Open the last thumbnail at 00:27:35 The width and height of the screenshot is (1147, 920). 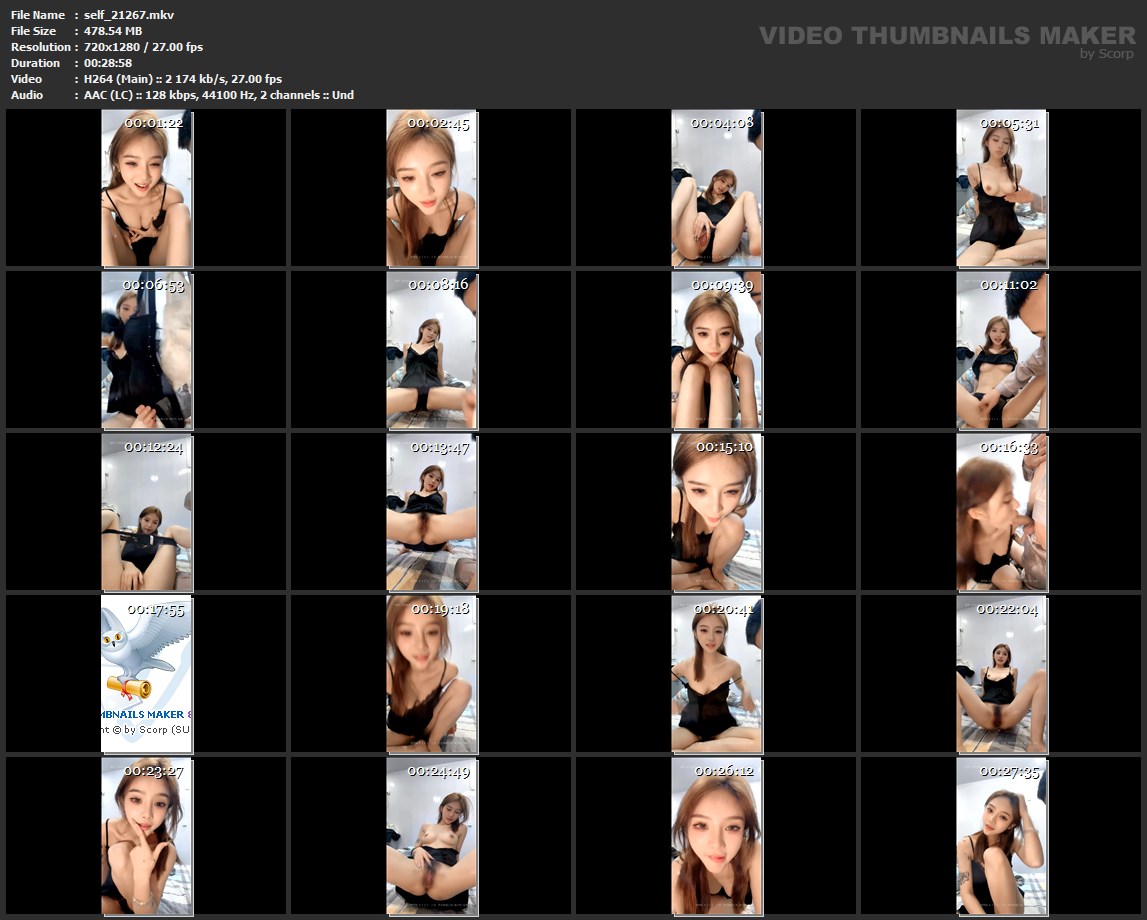tap(1001, 836)
